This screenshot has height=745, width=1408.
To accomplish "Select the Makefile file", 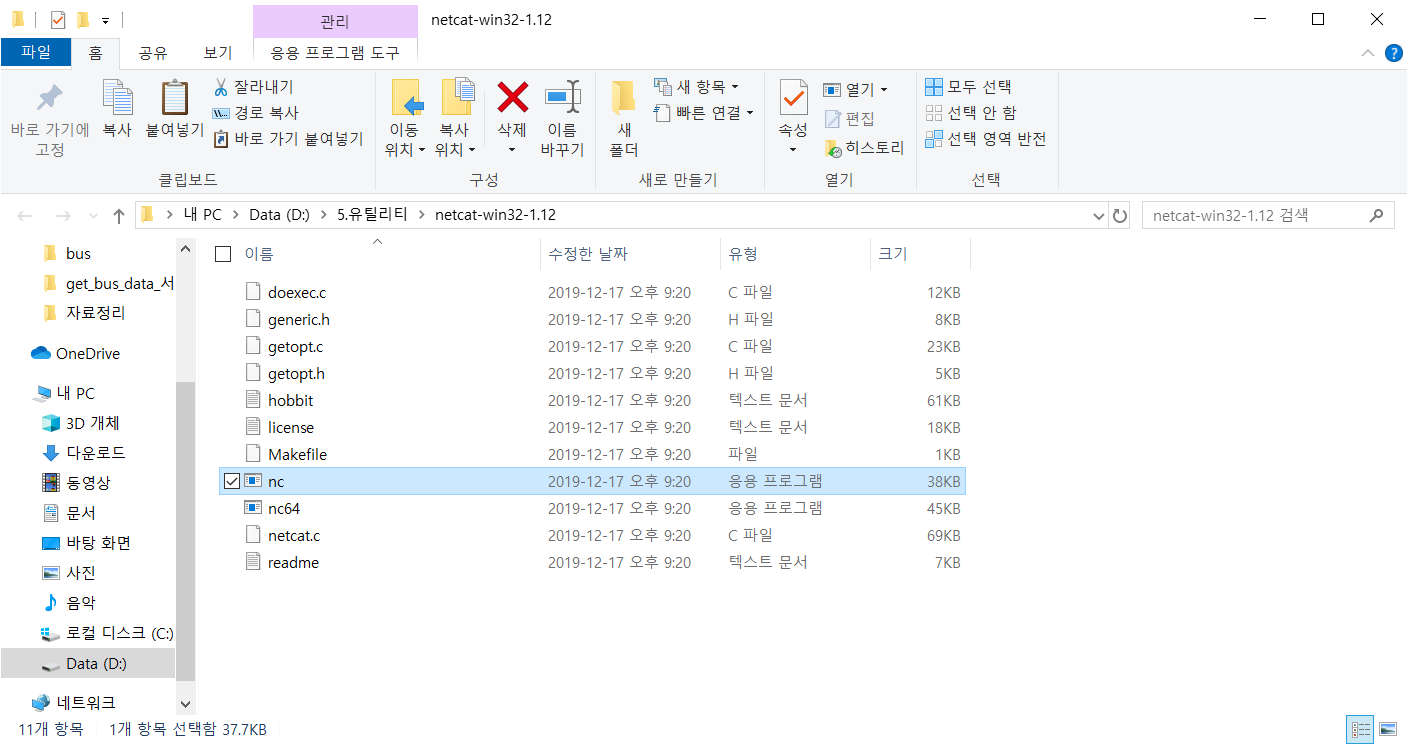I will coord(297,454).
